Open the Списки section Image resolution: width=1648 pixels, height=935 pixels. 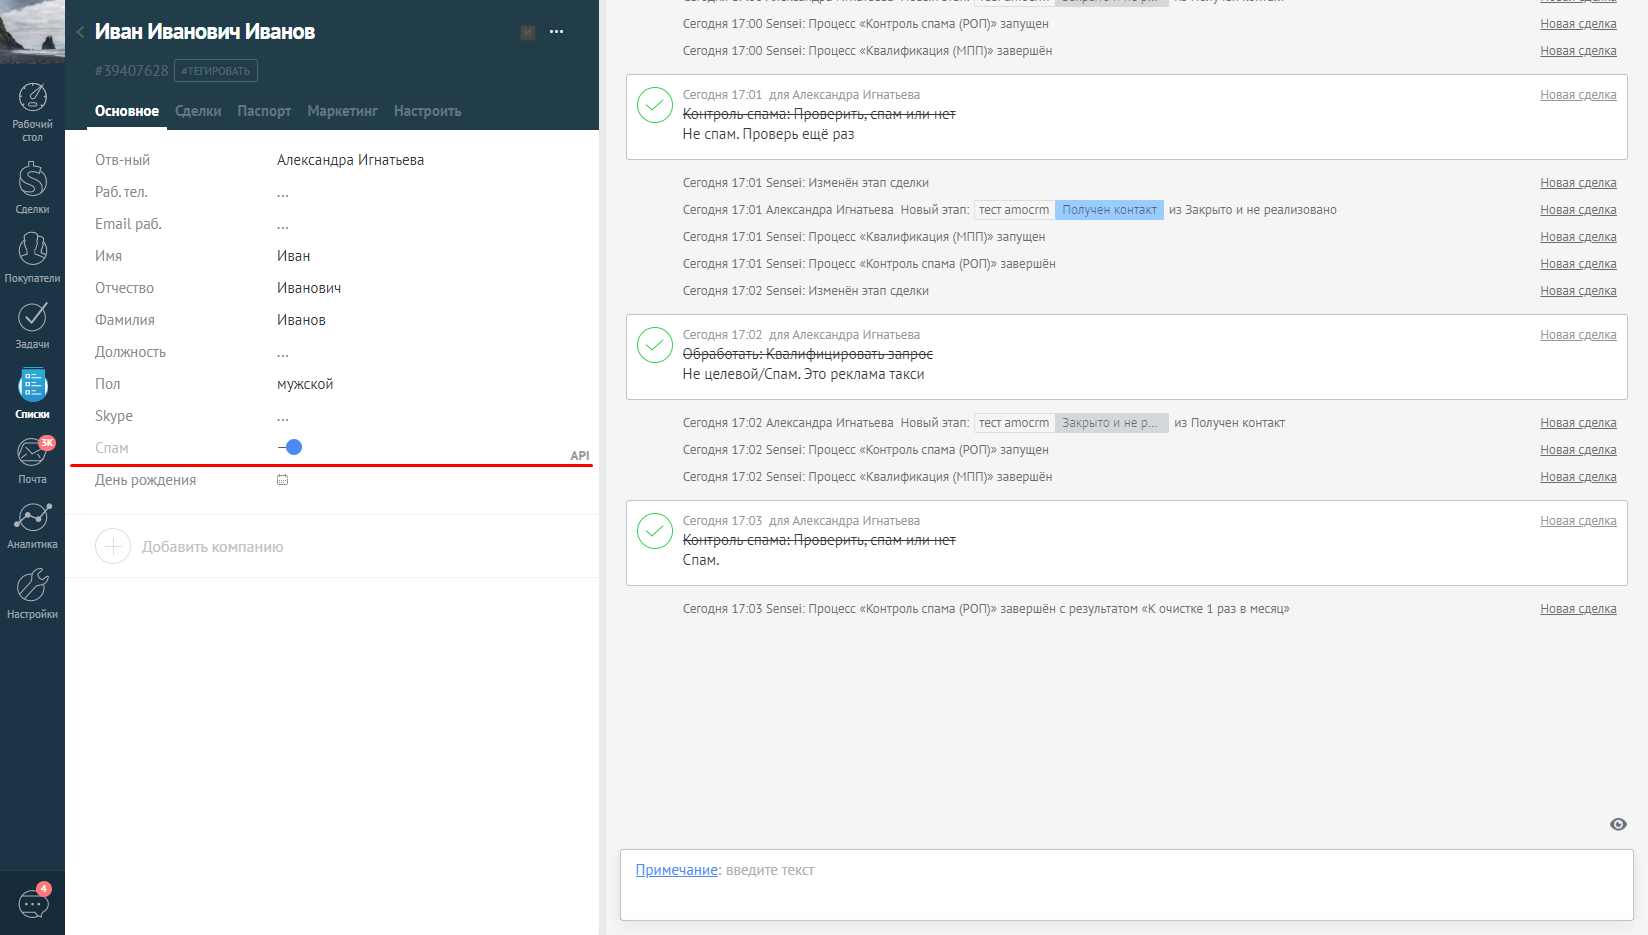click(32, 393)
